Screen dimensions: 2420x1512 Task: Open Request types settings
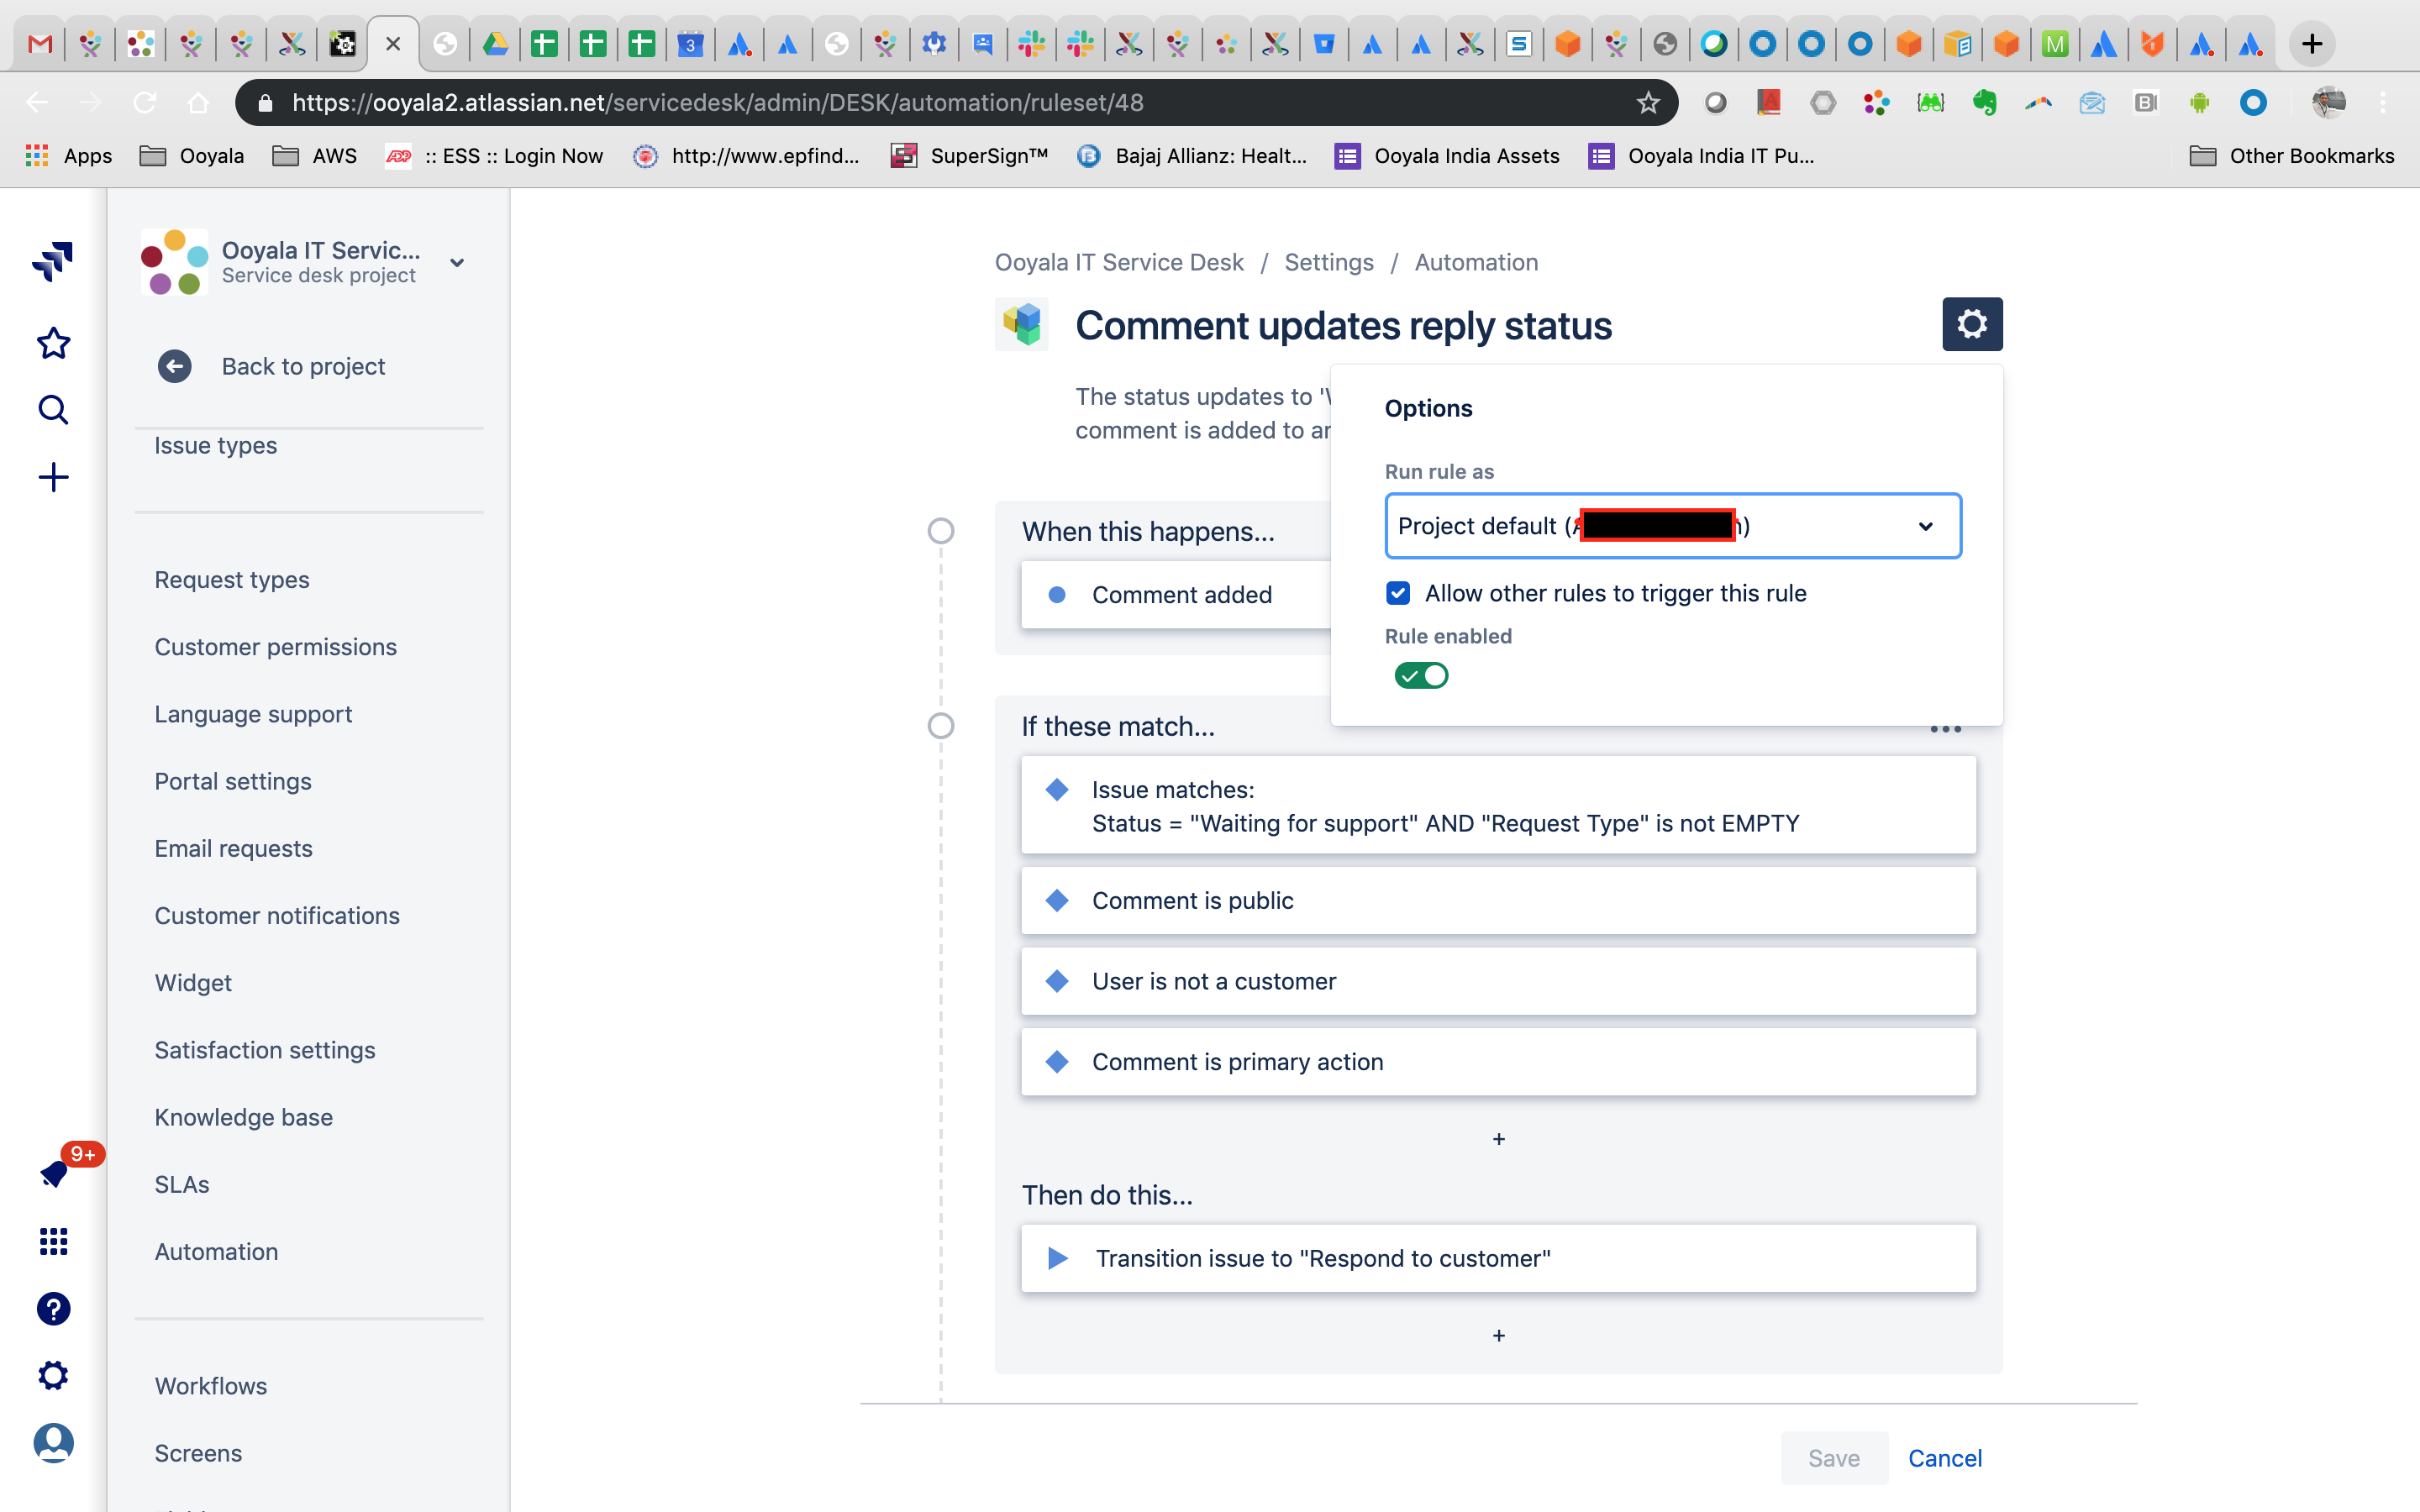pos(232,579)
